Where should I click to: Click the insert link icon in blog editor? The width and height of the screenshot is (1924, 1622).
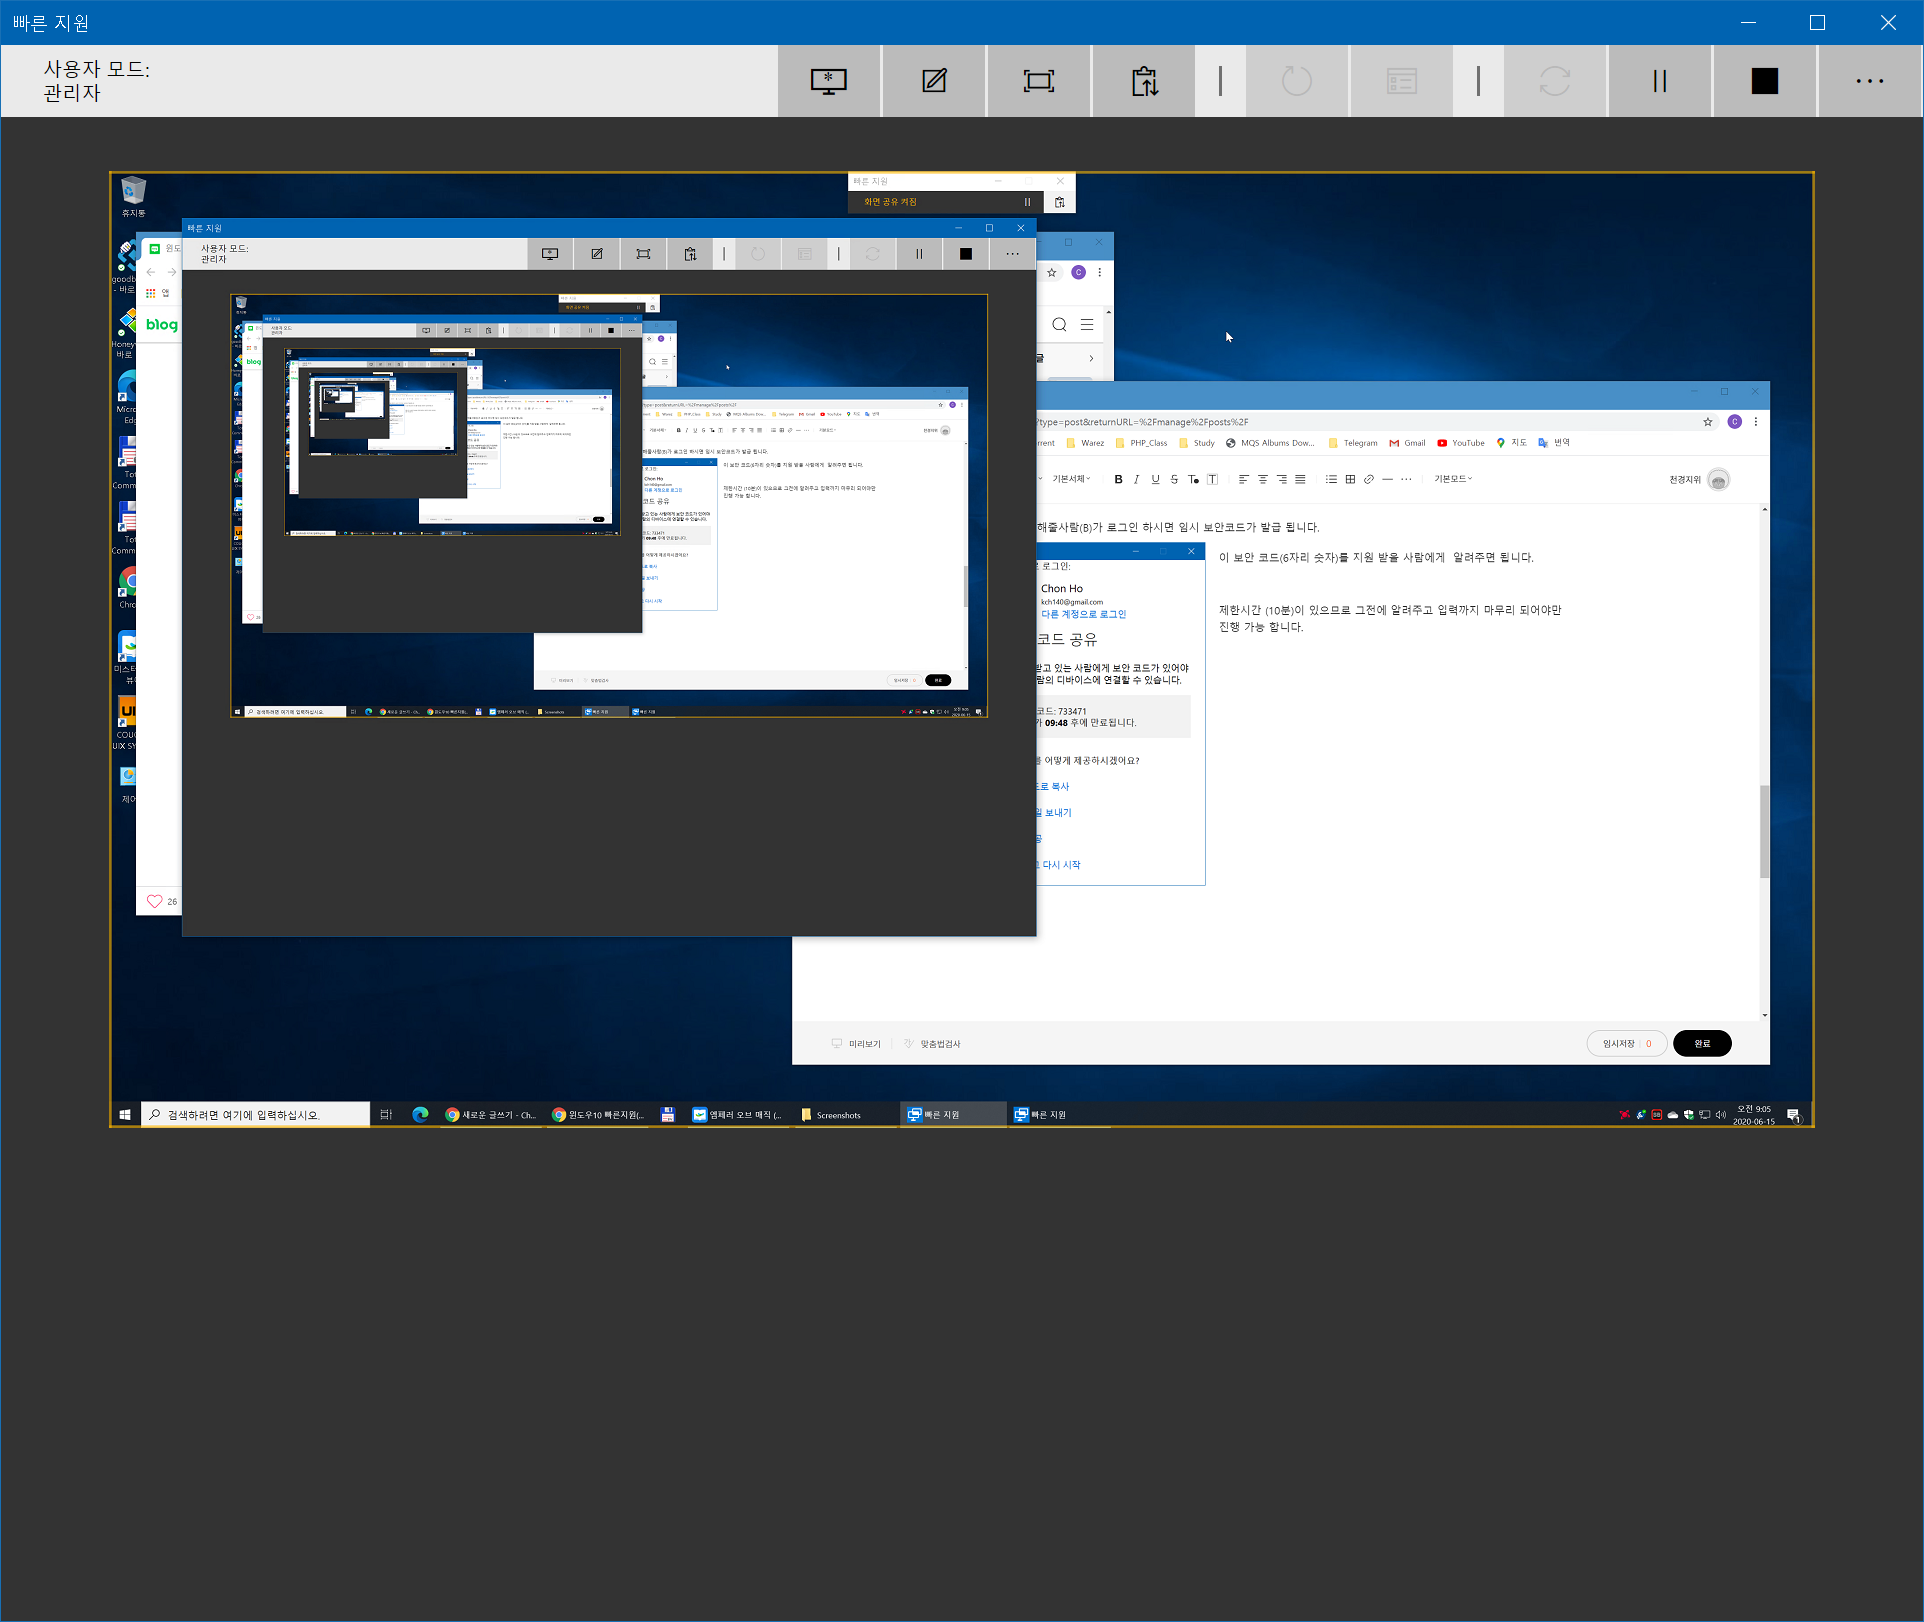(x=1368, y=479)
